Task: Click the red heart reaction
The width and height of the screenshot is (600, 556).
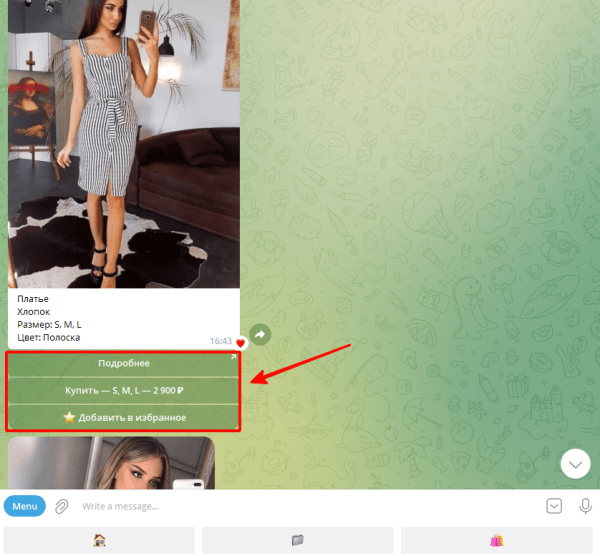Action: pos(241,343)
